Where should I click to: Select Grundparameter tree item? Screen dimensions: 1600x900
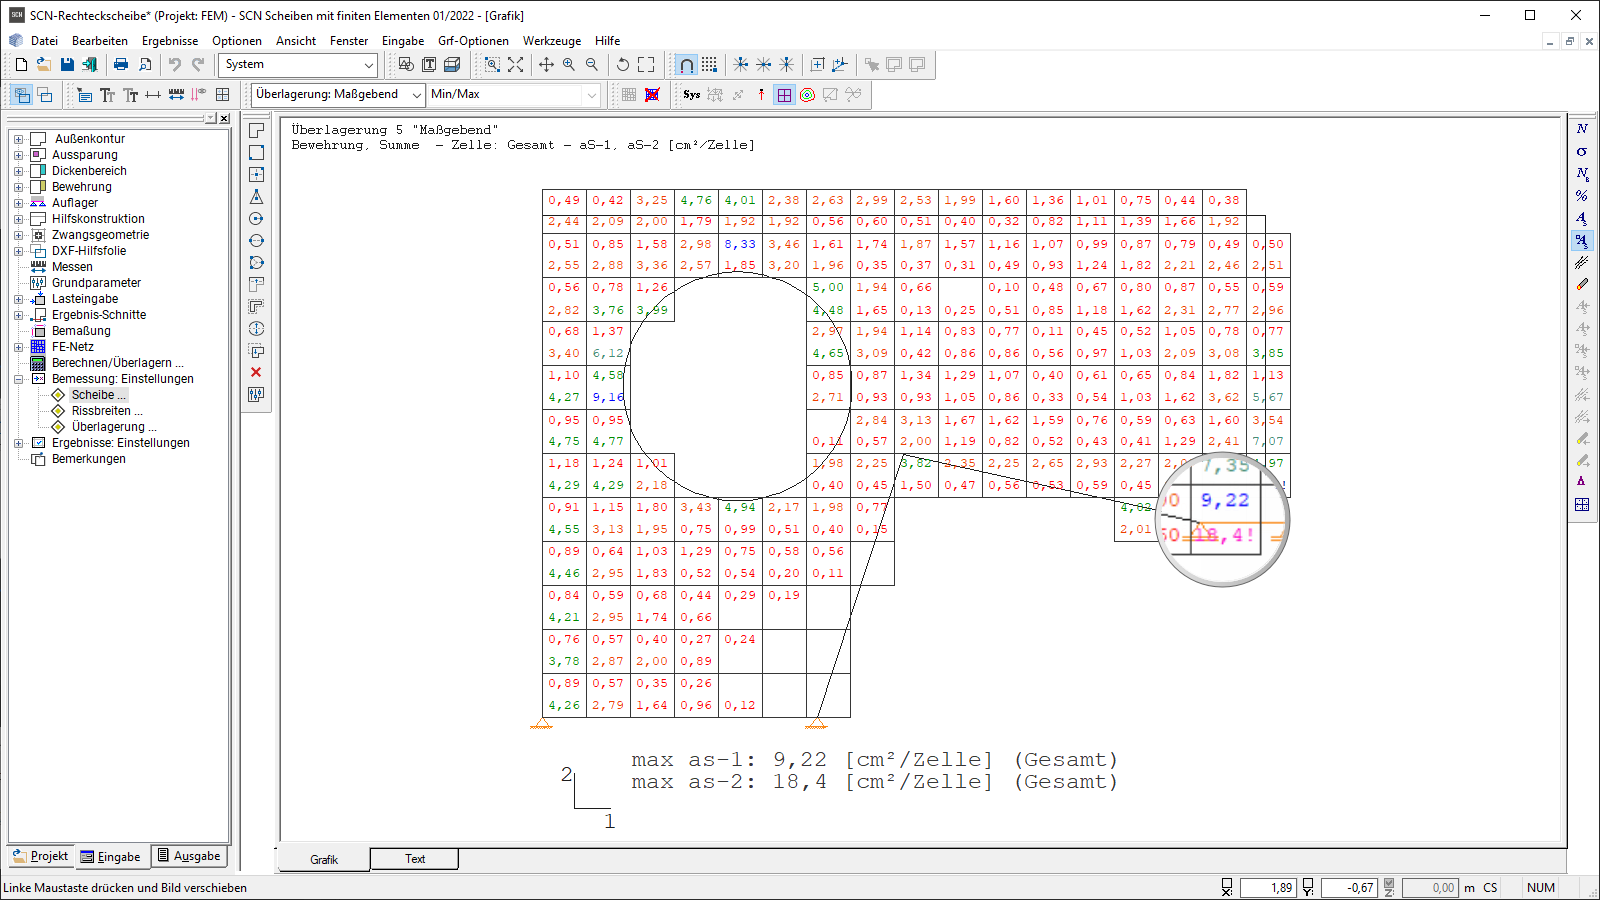click(96, 283)
